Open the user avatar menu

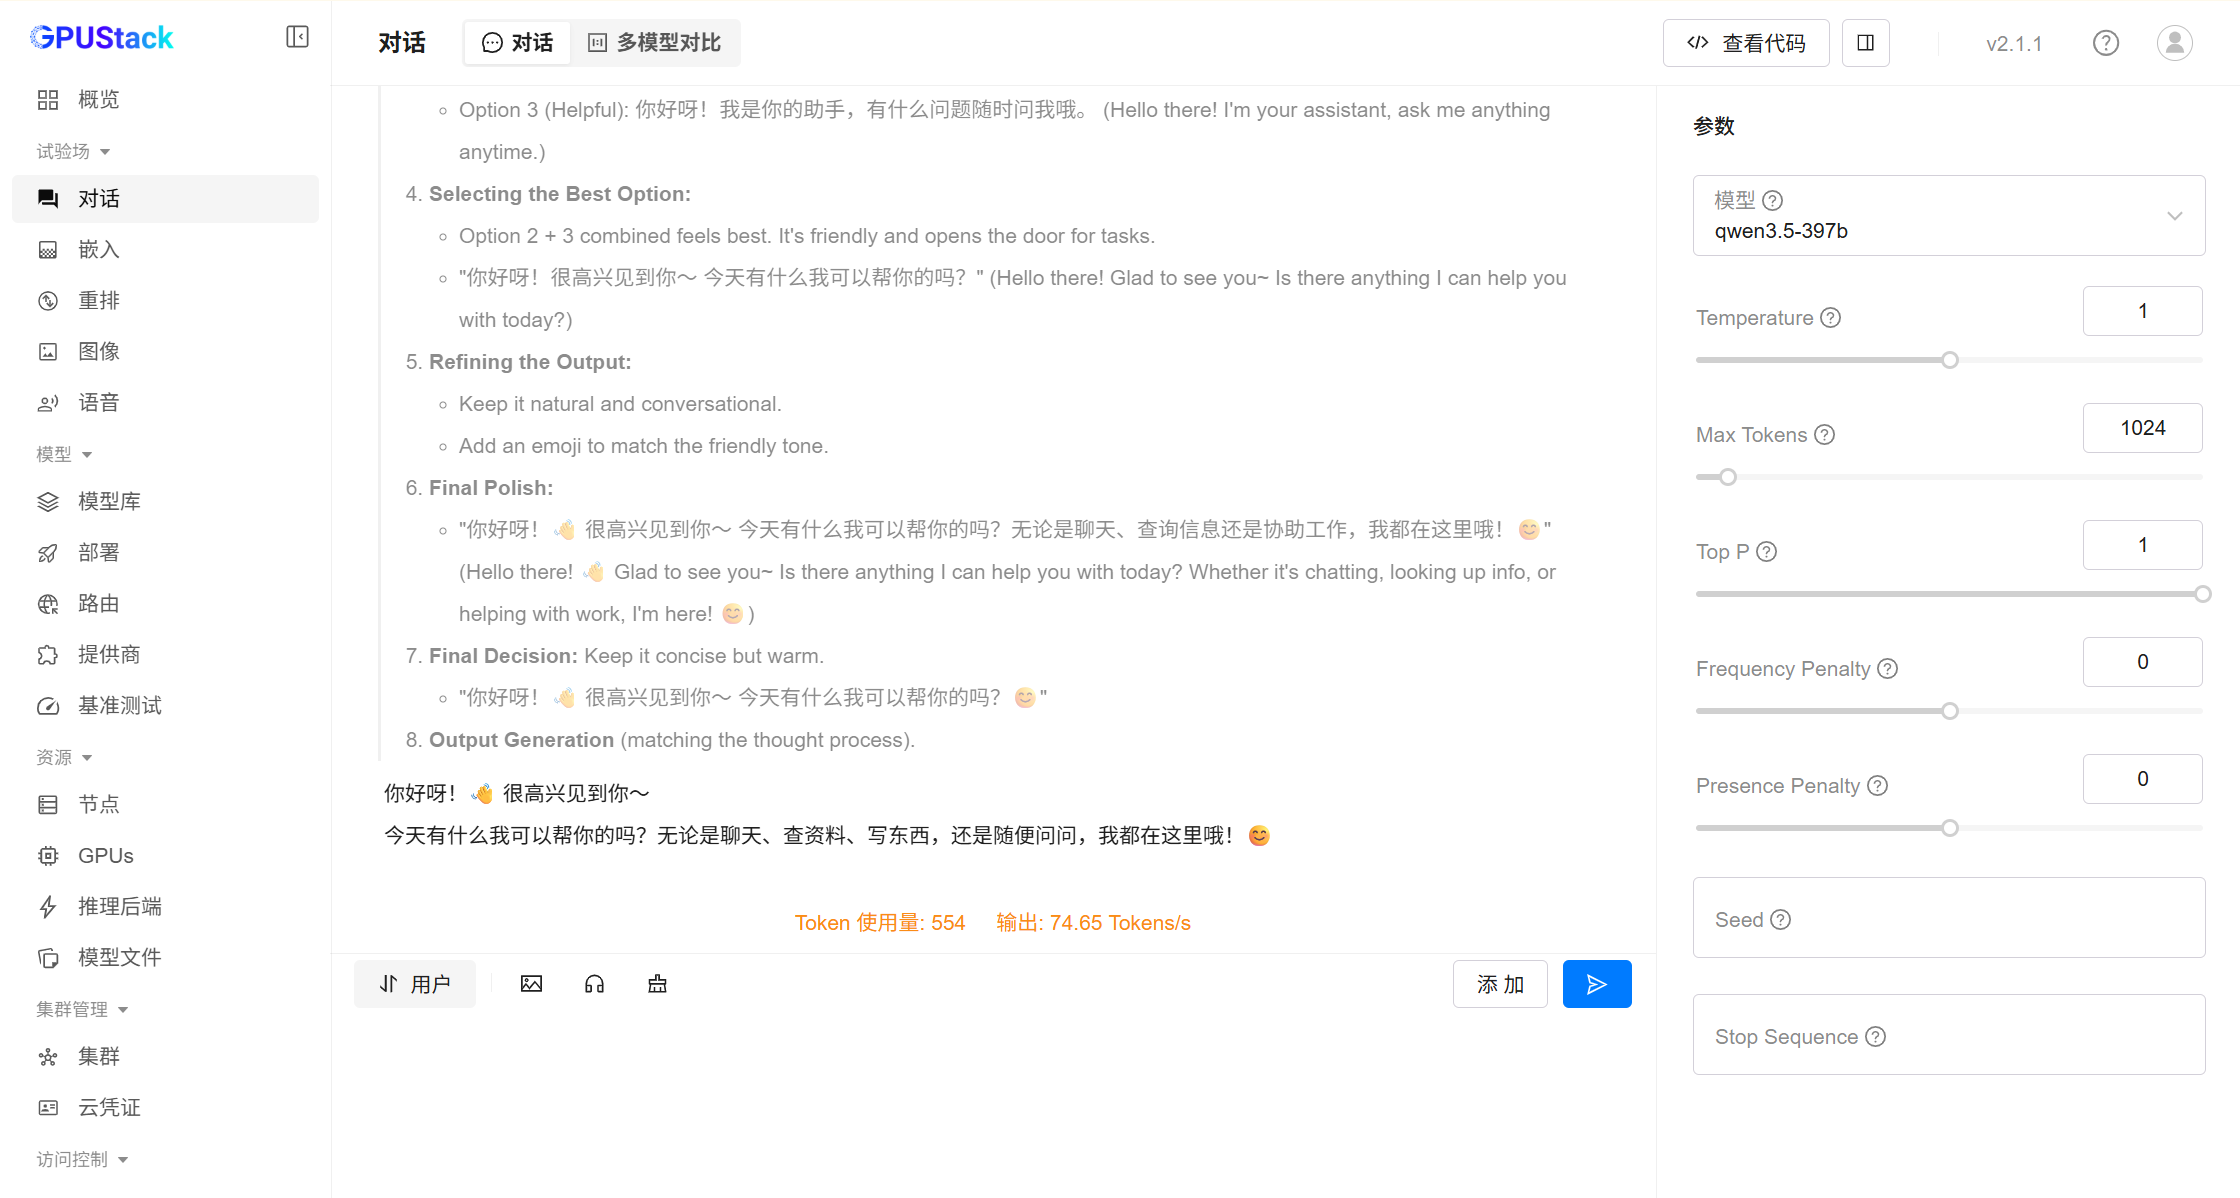point(2174,43)
